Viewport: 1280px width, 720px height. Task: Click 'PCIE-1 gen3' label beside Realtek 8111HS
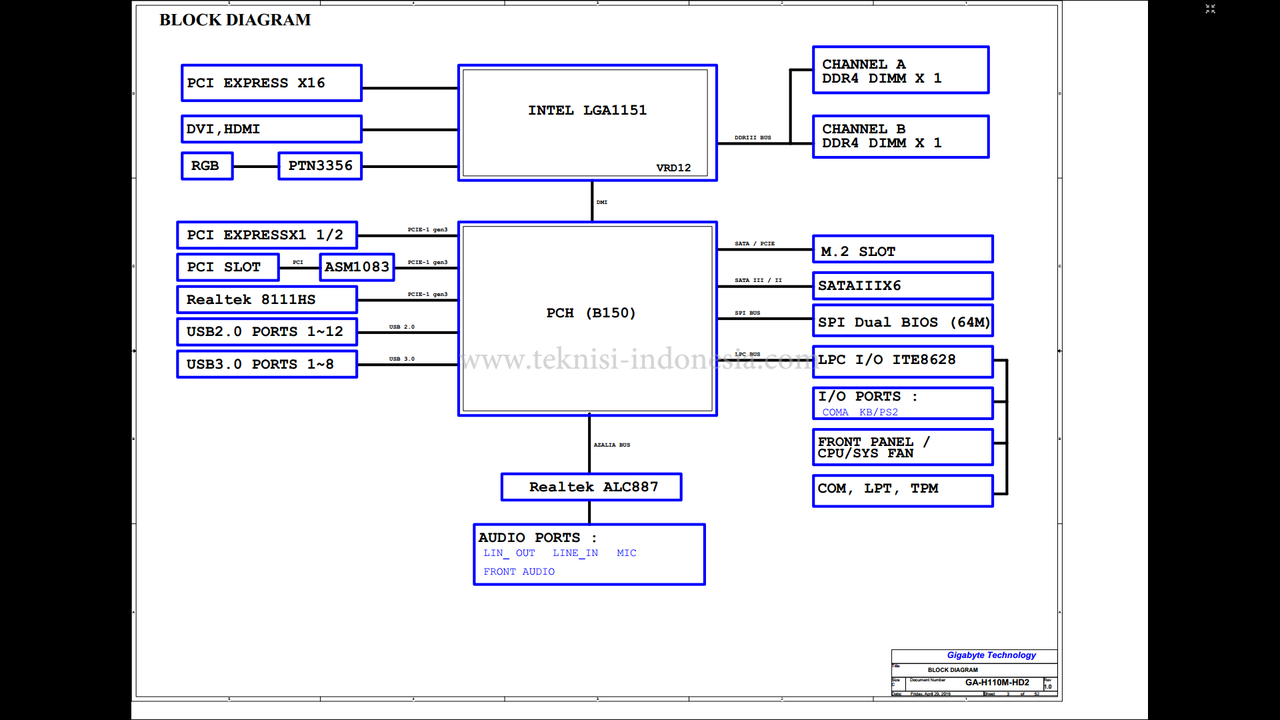tap(428, 295)
